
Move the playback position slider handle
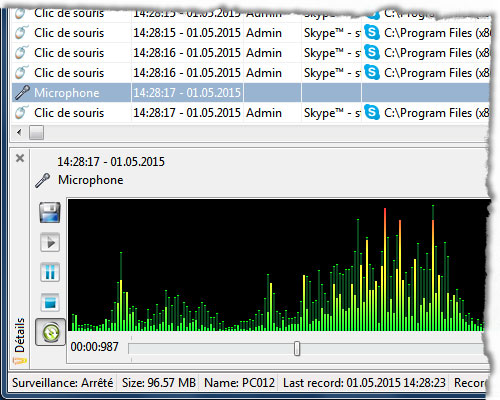pyautogui.click(x=297, y=349)
